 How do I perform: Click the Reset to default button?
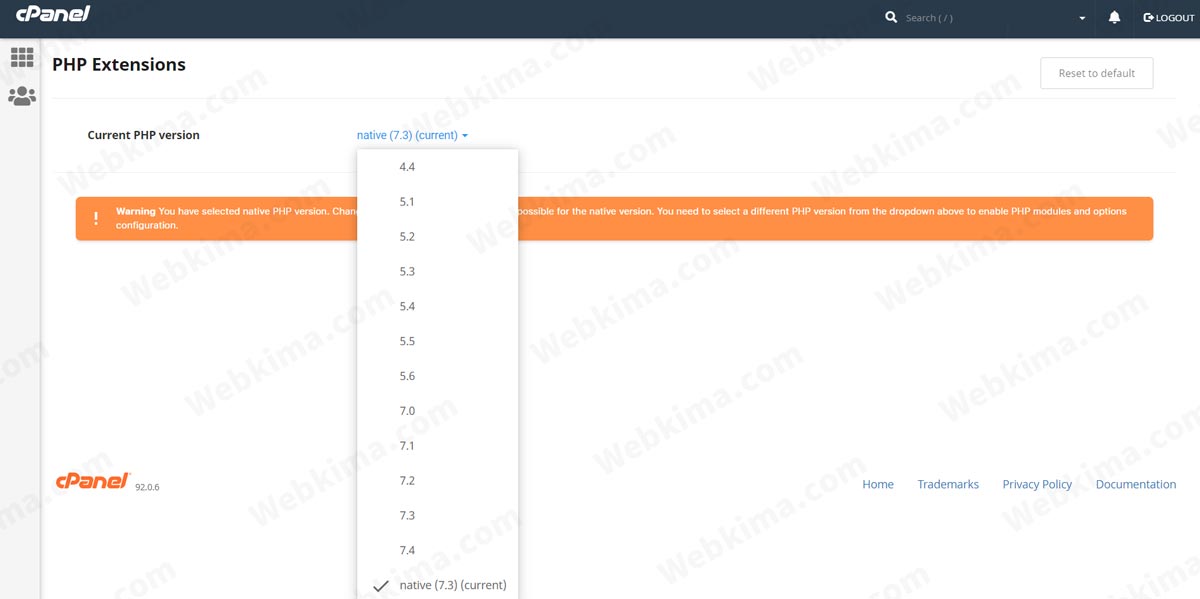click(1097, 73)
